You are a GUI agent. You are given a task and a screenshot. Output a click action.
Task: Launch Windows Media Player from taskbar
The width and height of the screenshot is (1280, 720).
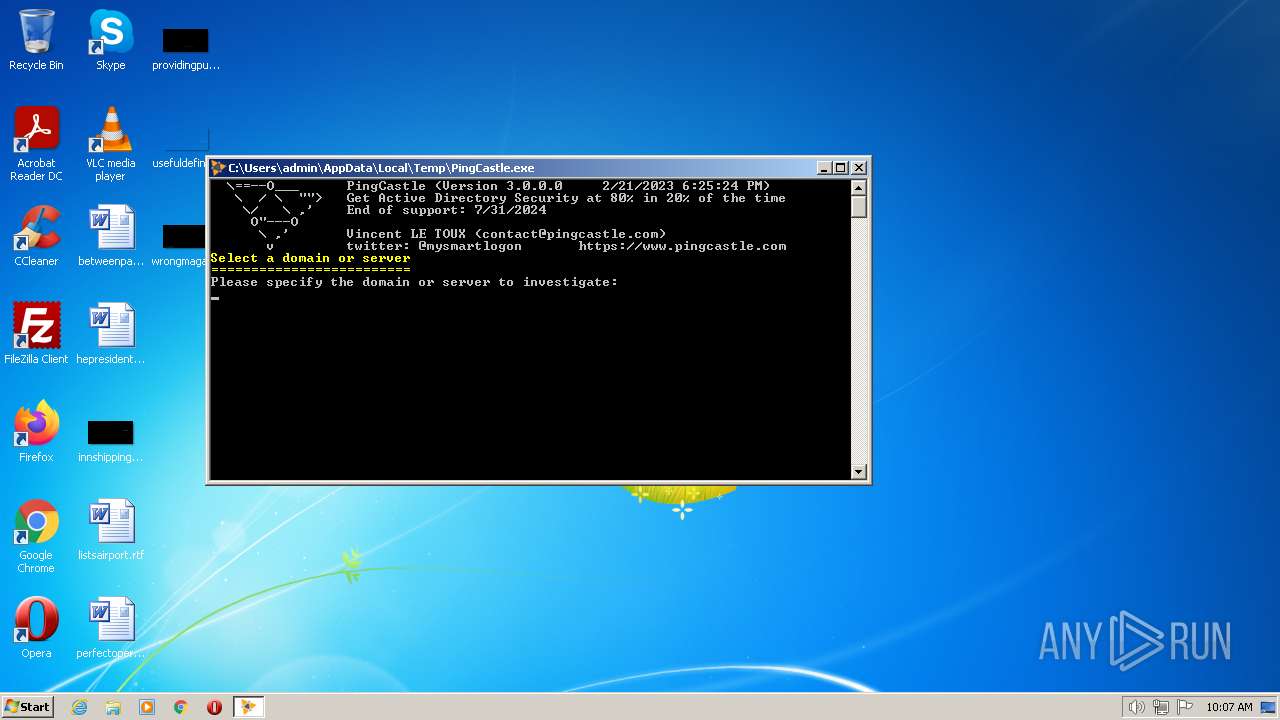pos(147,707)
